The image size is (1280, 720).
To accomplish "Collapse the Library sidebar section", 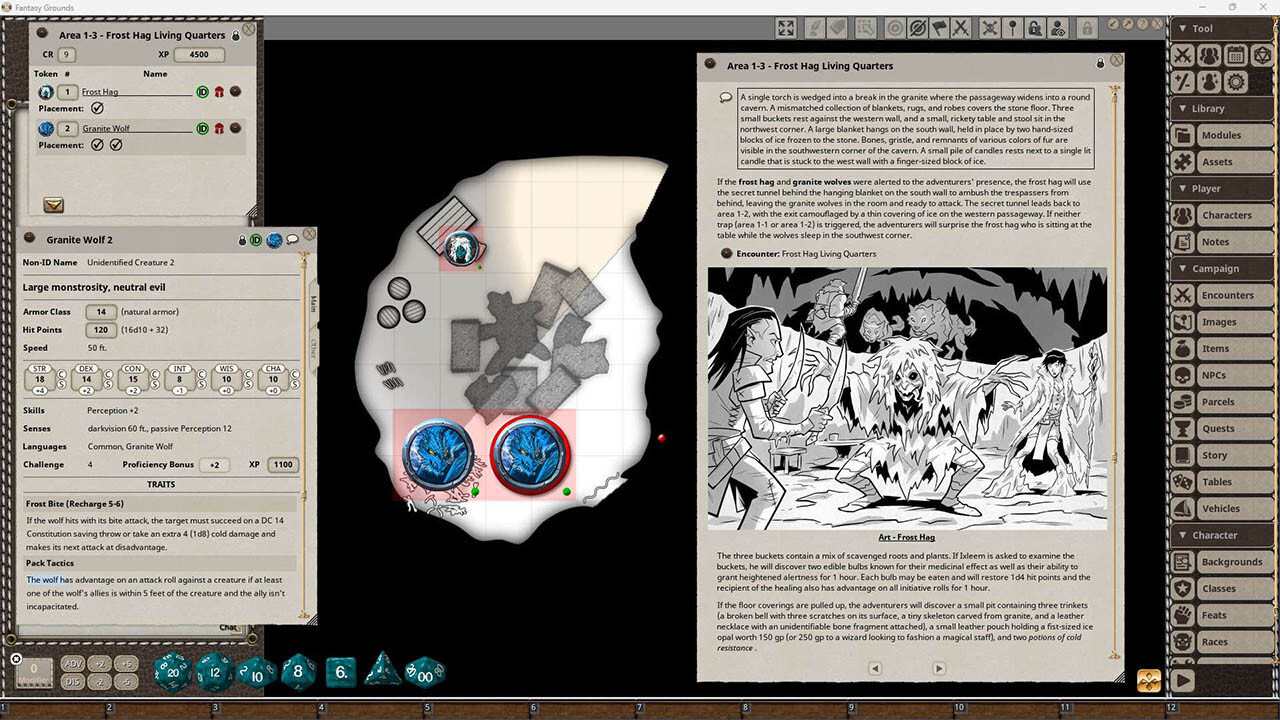I will coord(1221,108).
